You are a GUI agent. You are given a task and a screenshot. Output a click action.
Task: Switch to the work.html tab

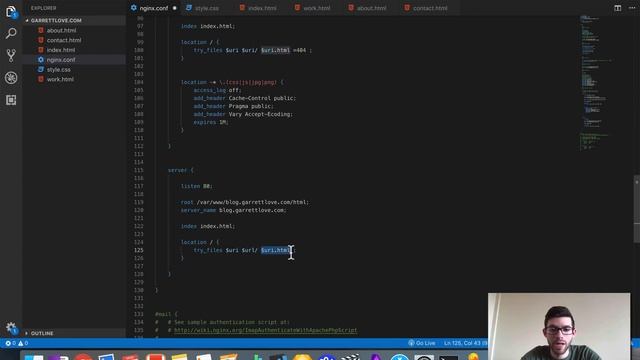(316, 8)
